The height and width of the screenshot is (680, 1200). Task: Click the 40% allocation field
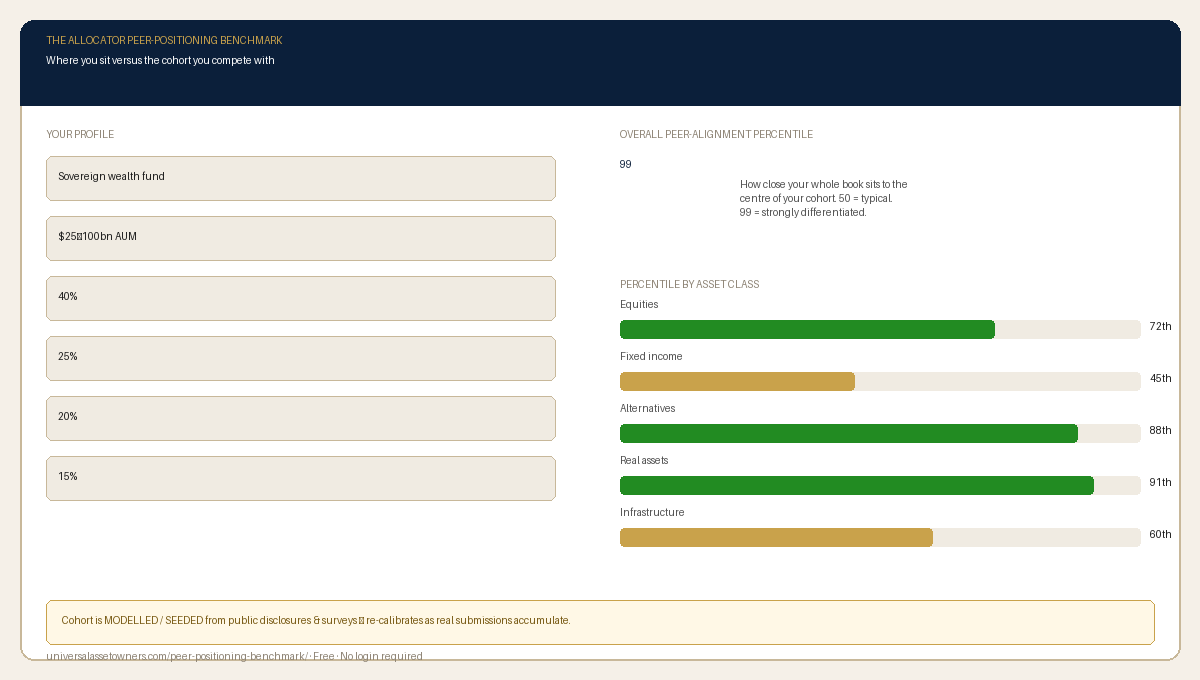pos(301,298)
